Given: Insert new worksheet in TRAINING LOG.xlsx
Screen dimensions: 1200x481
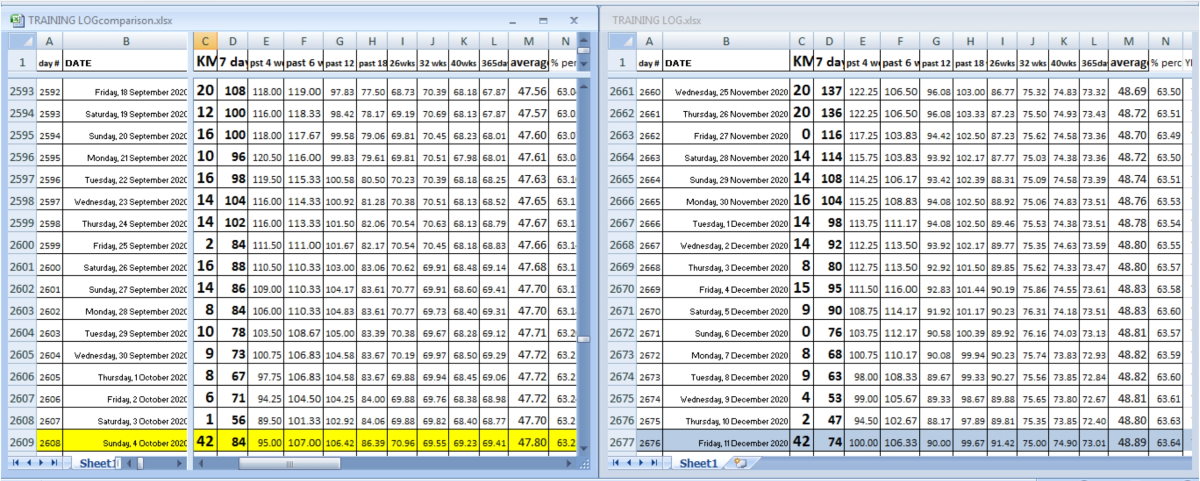Looking at the screenshot, I should click(740, 463).
